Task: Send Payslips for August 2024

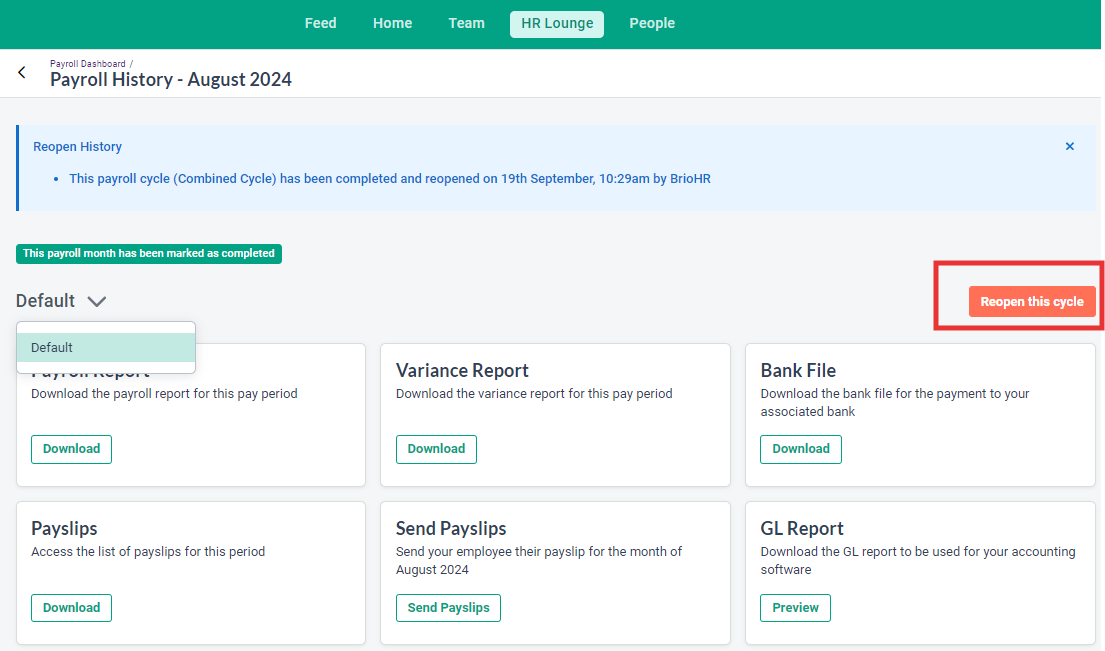Action: point(448,607)
